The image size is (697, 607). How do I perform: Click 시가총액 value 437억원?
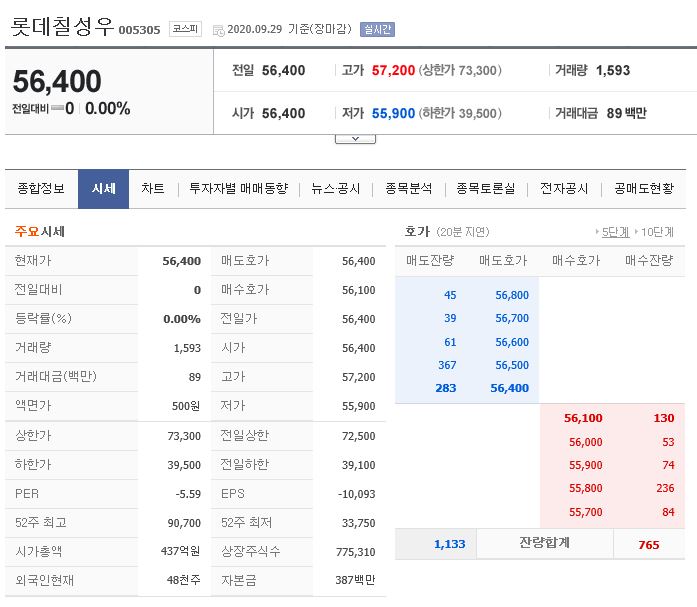tap(180, 551)
